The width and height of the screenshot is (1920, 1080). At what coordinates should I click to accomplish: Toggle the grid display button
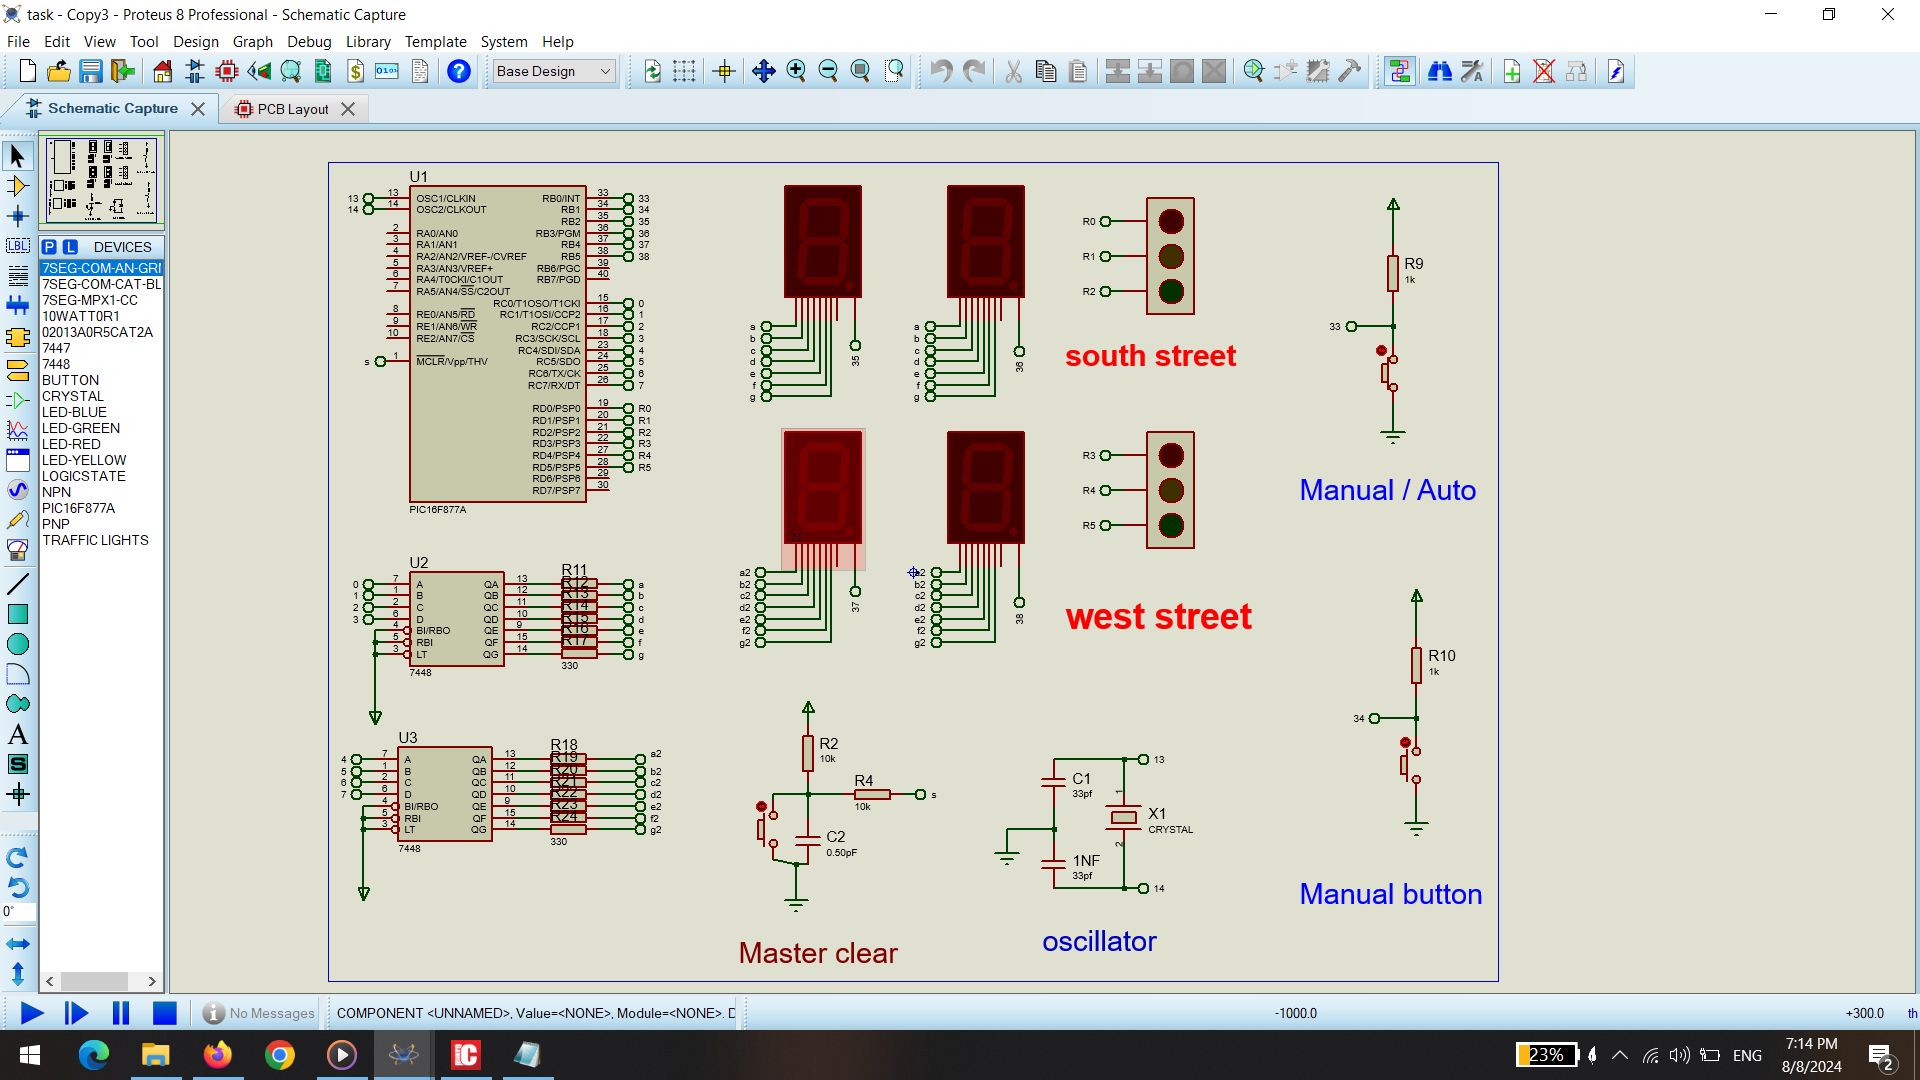click(x=684, y=71)
